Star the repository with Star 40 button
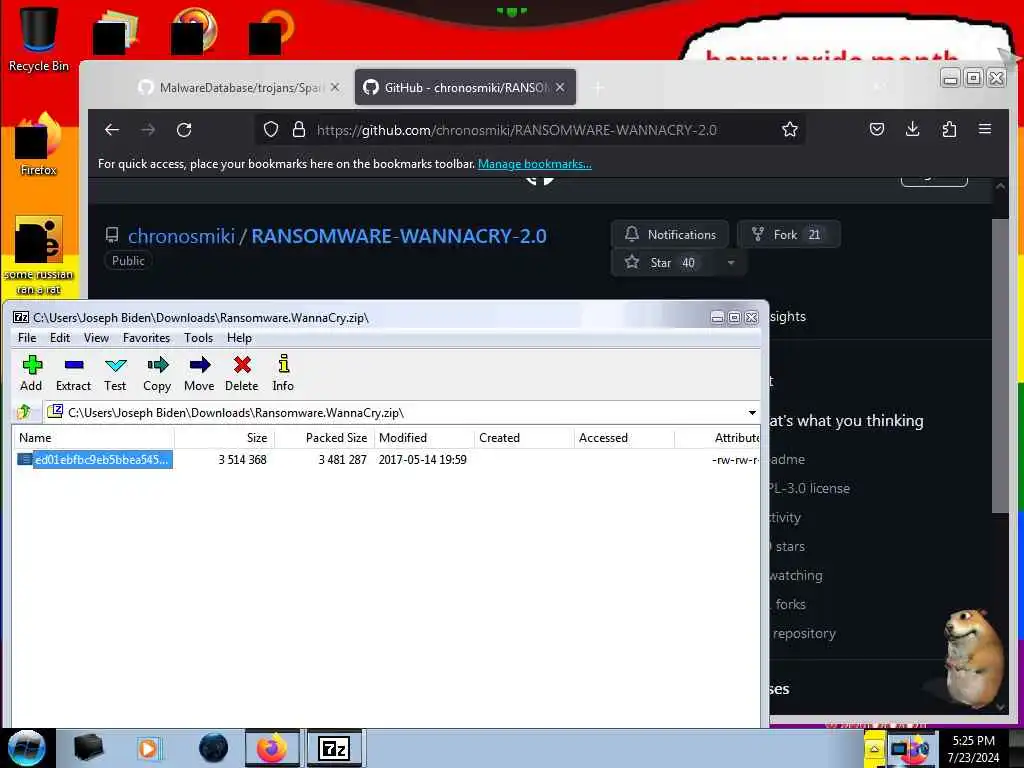 [x=664, y=263]
